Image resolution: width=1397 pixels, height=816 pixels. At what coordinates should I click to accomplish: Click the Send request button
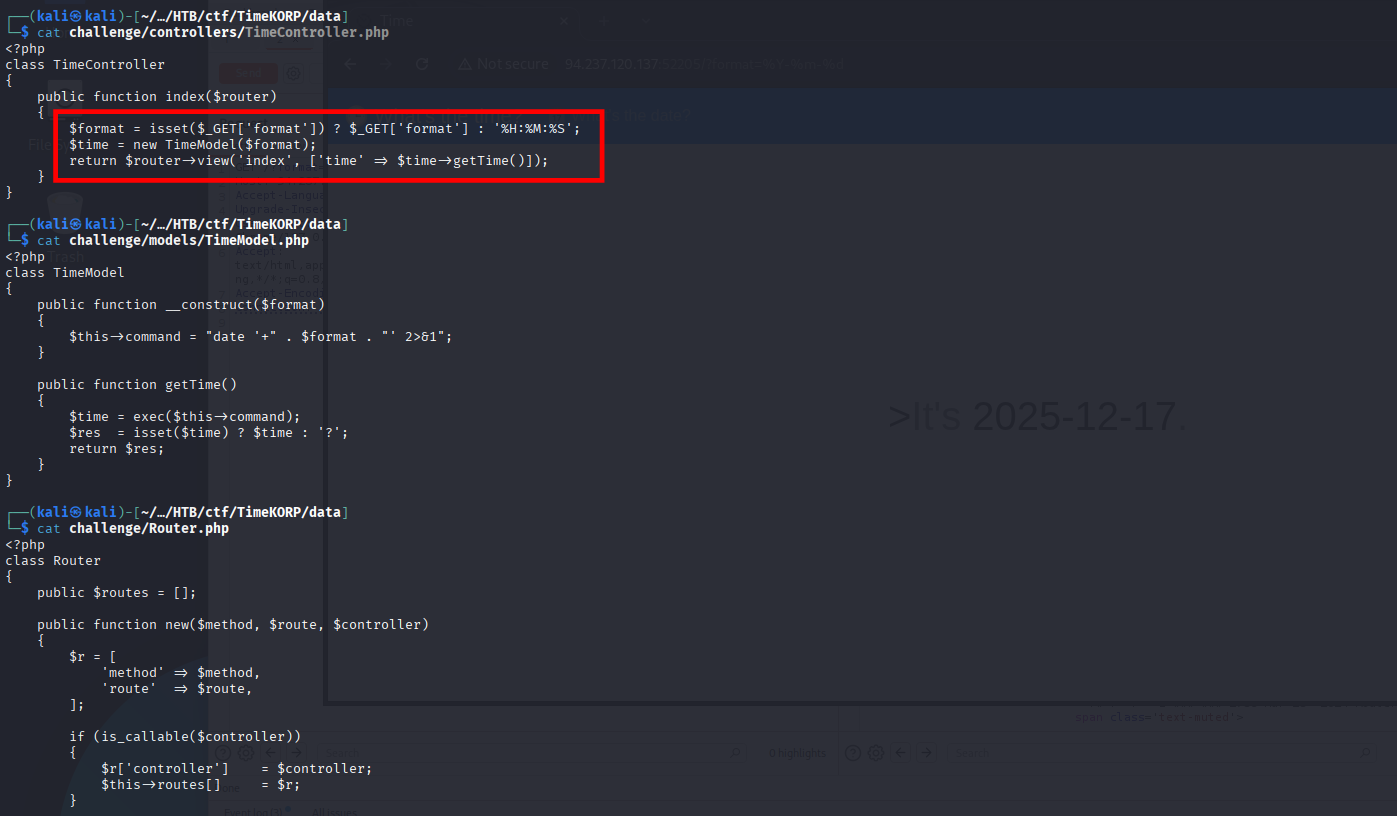click(248, 73)
